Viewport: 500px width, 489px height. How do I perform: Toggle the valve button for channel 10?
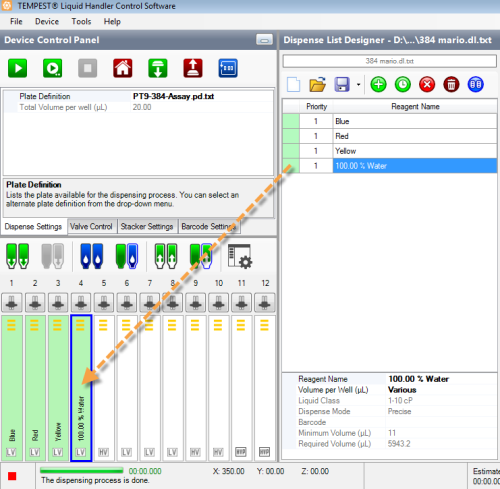(219, 303)
